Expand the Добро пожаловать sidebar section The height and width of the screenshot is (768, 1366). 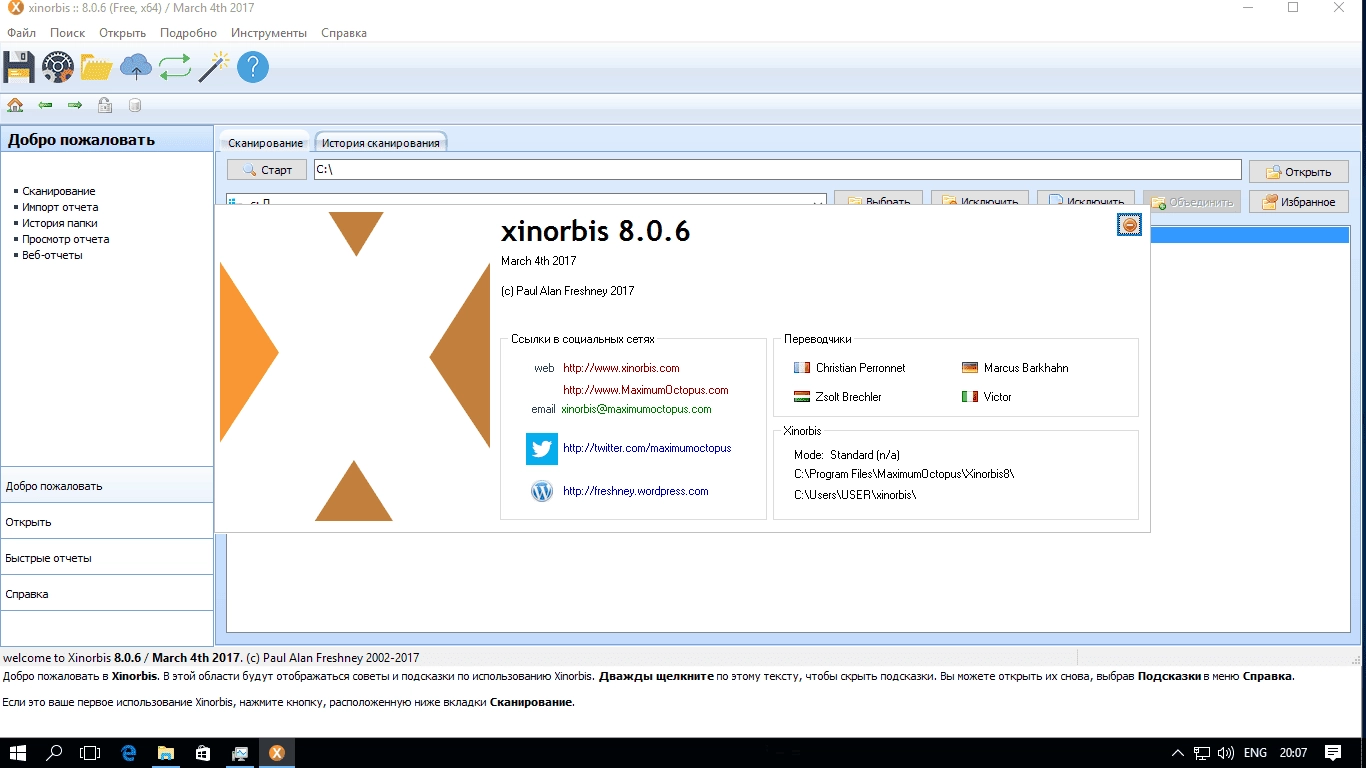tap(107, 485)
